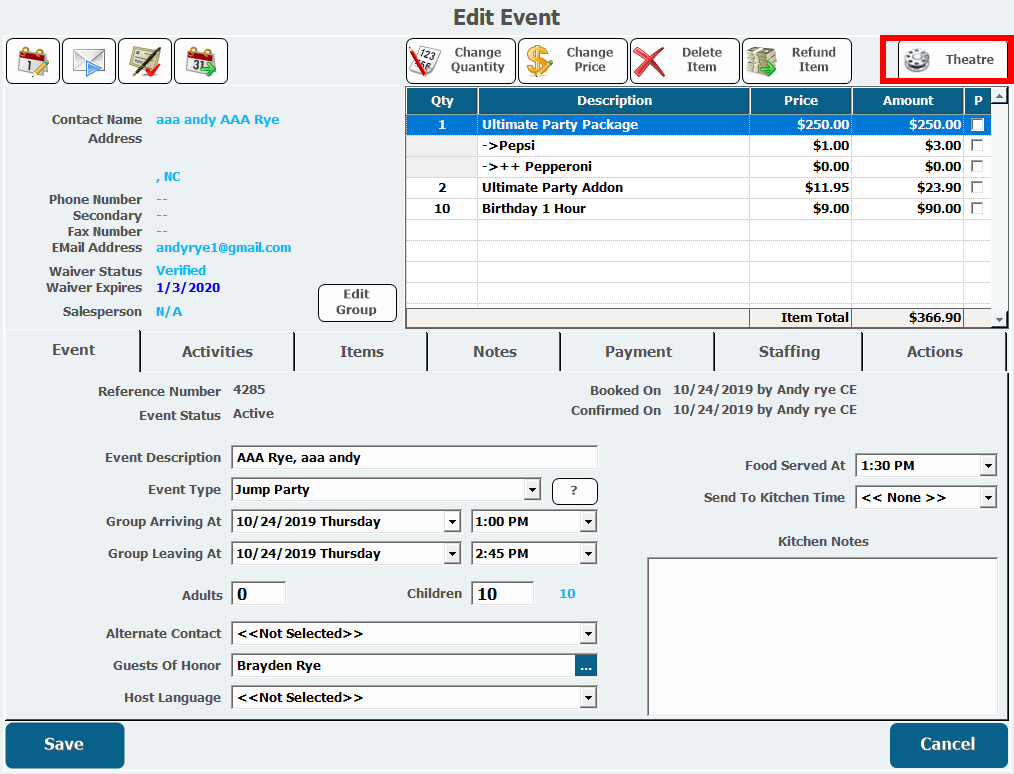Image resolution: width=1014 pixels, height=774 pixels.
Task: Click the Save button
Action: 65,745
